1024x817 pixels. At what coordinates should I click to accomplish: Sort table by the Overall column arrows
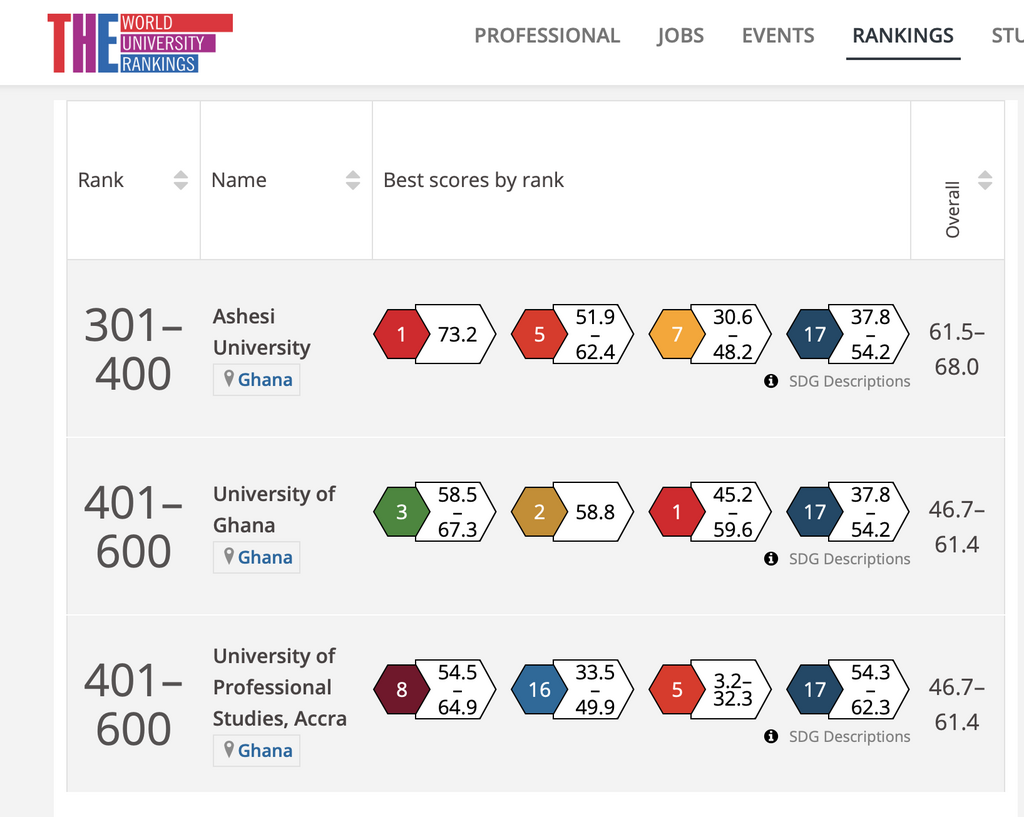[985, 180]
